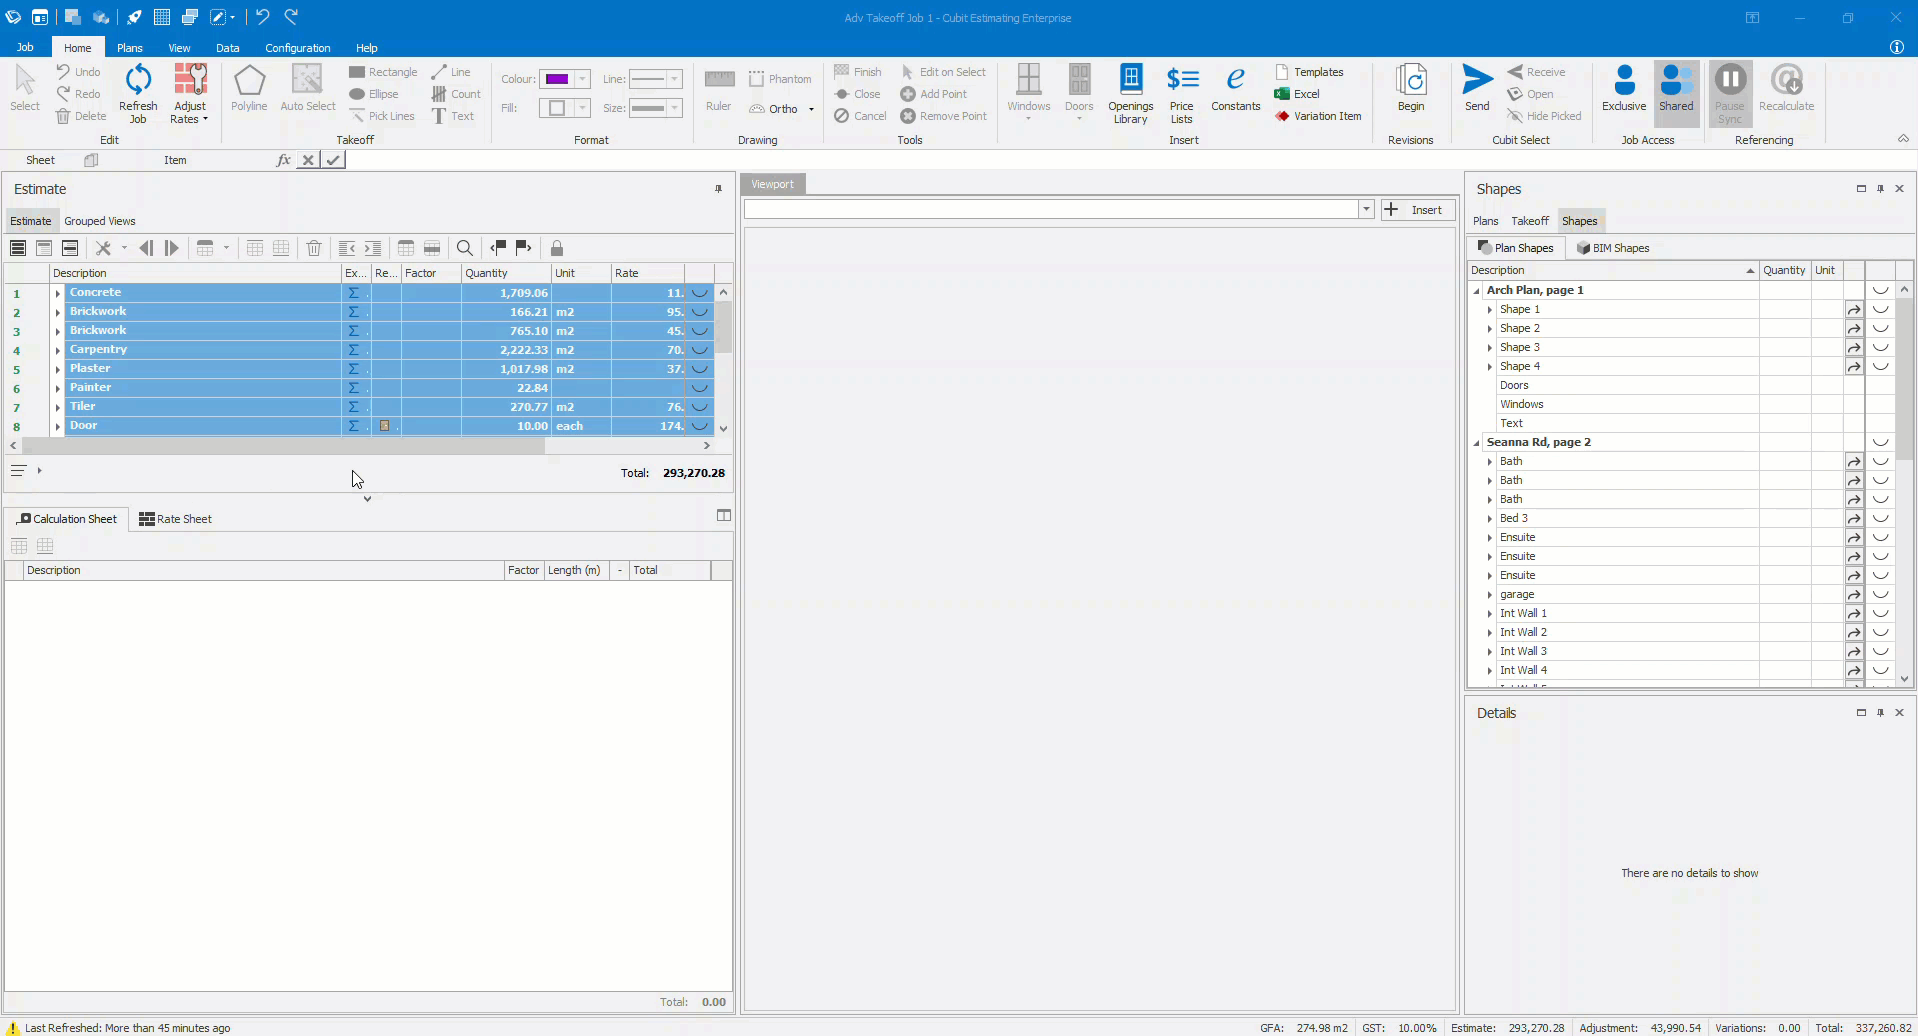Switch to the BIM Shapes tab
The image size is (1918, 1036).
coord(1613,248)
